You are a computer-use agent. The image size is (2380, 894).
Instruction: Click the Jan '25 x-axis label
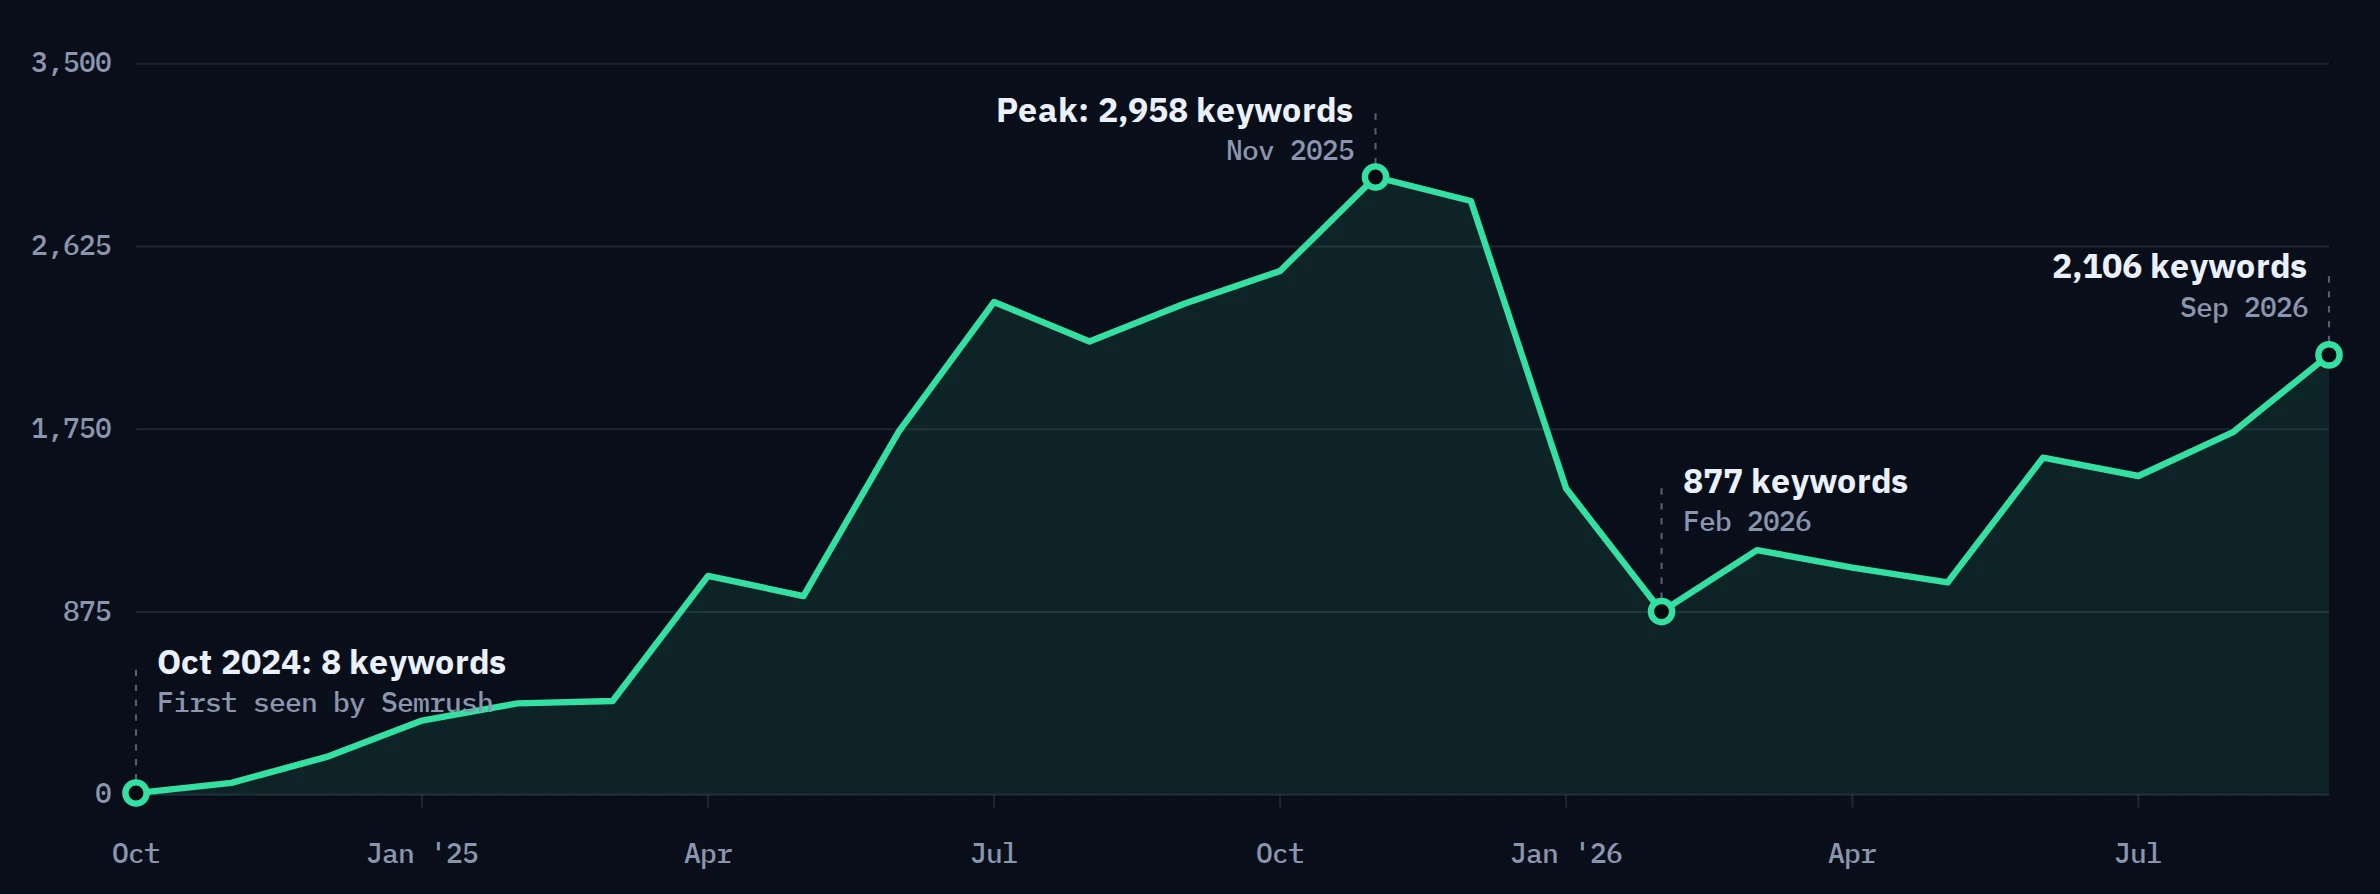click(422, 854)
